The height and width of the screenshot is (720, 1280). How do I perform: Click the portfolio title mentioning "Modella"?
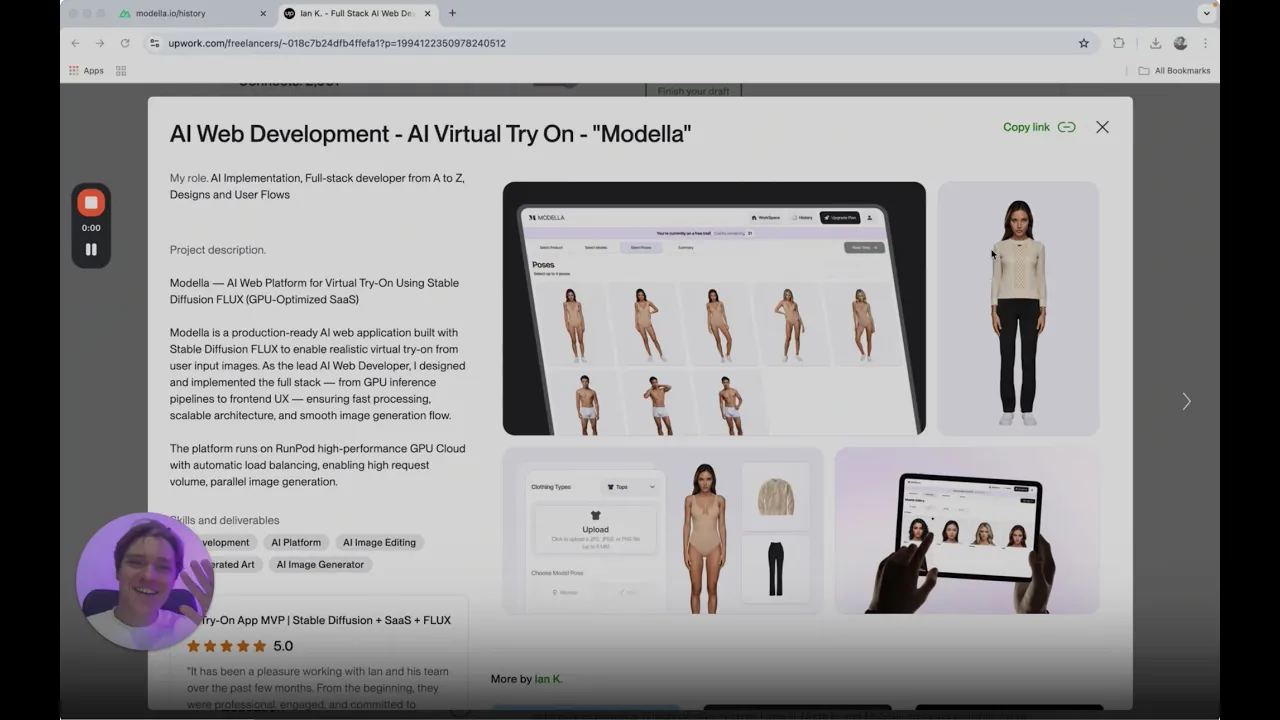(430, 134)
